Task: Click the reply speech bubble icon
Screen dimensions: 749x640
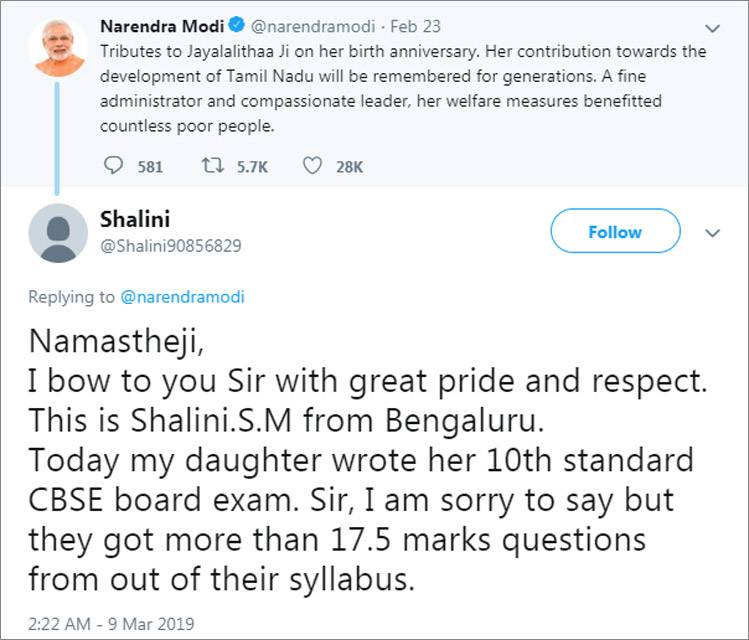Action: [x=113, y=166]
